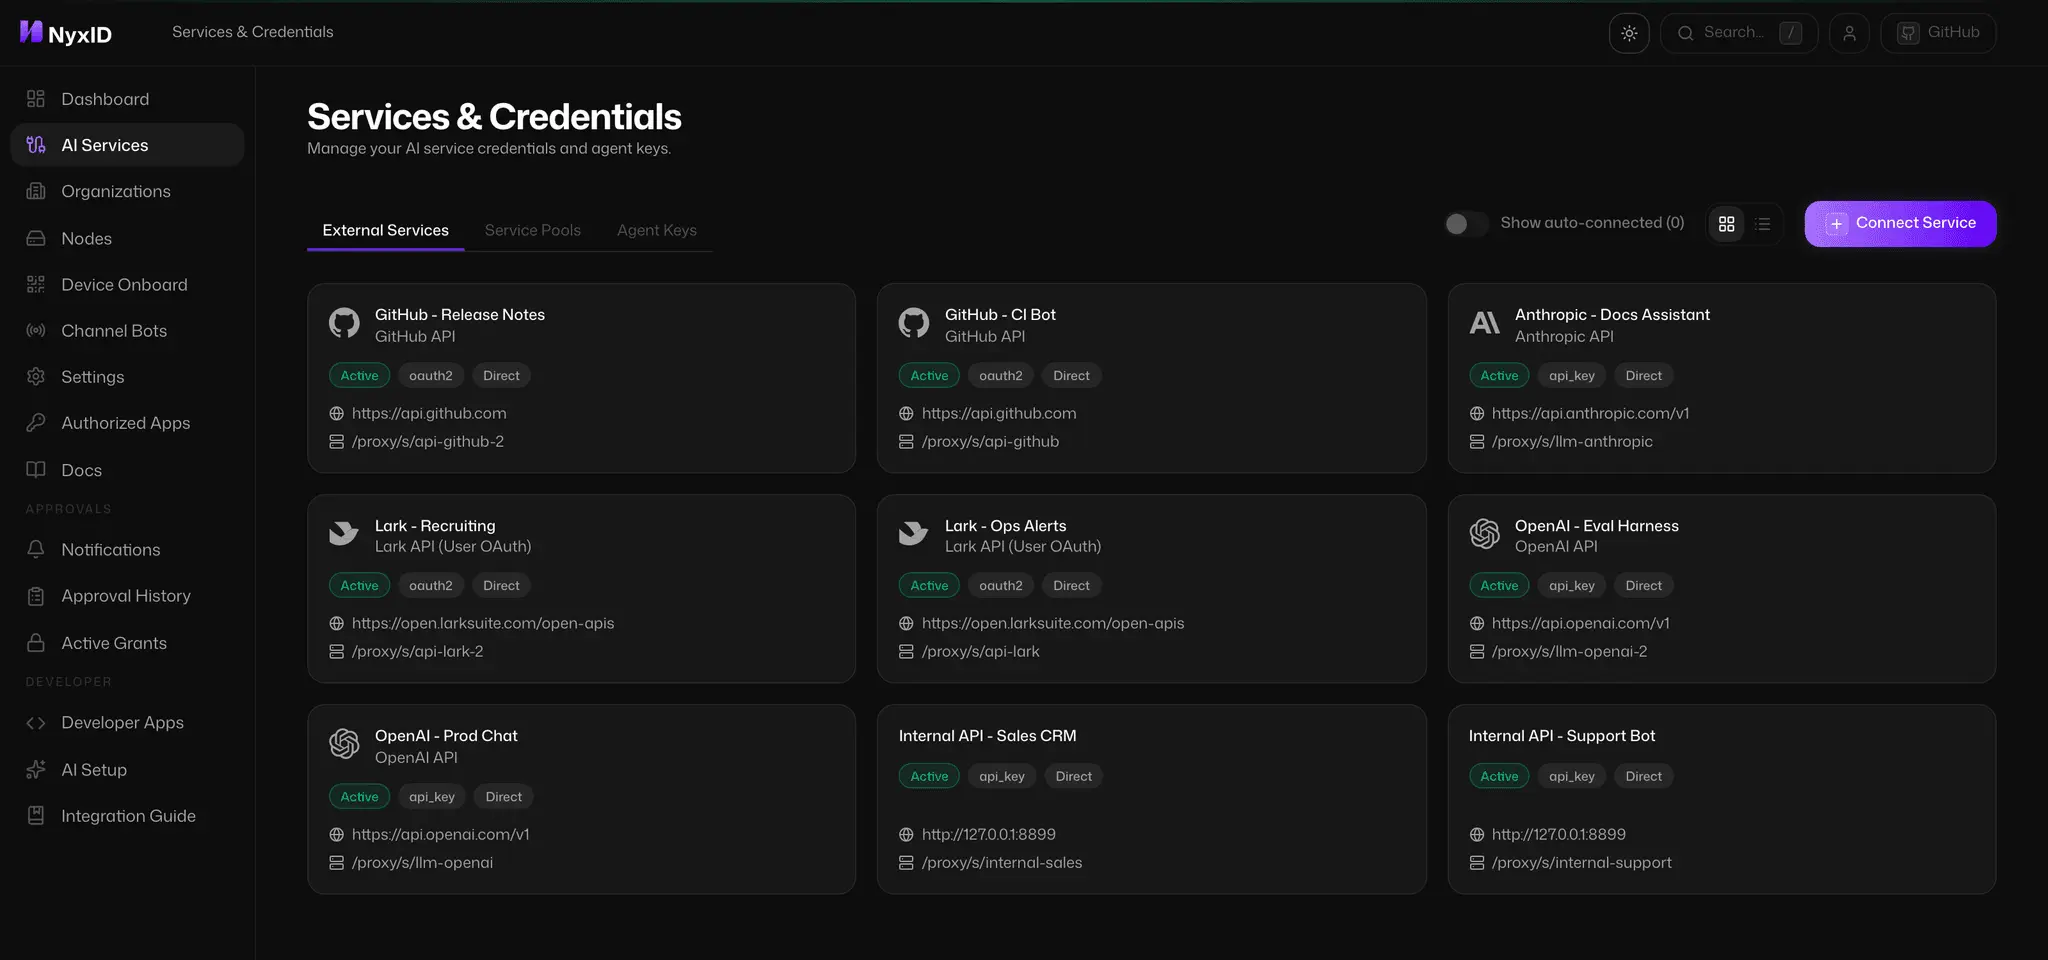Click the Channel Bots broadcast icon

[36, 330]
